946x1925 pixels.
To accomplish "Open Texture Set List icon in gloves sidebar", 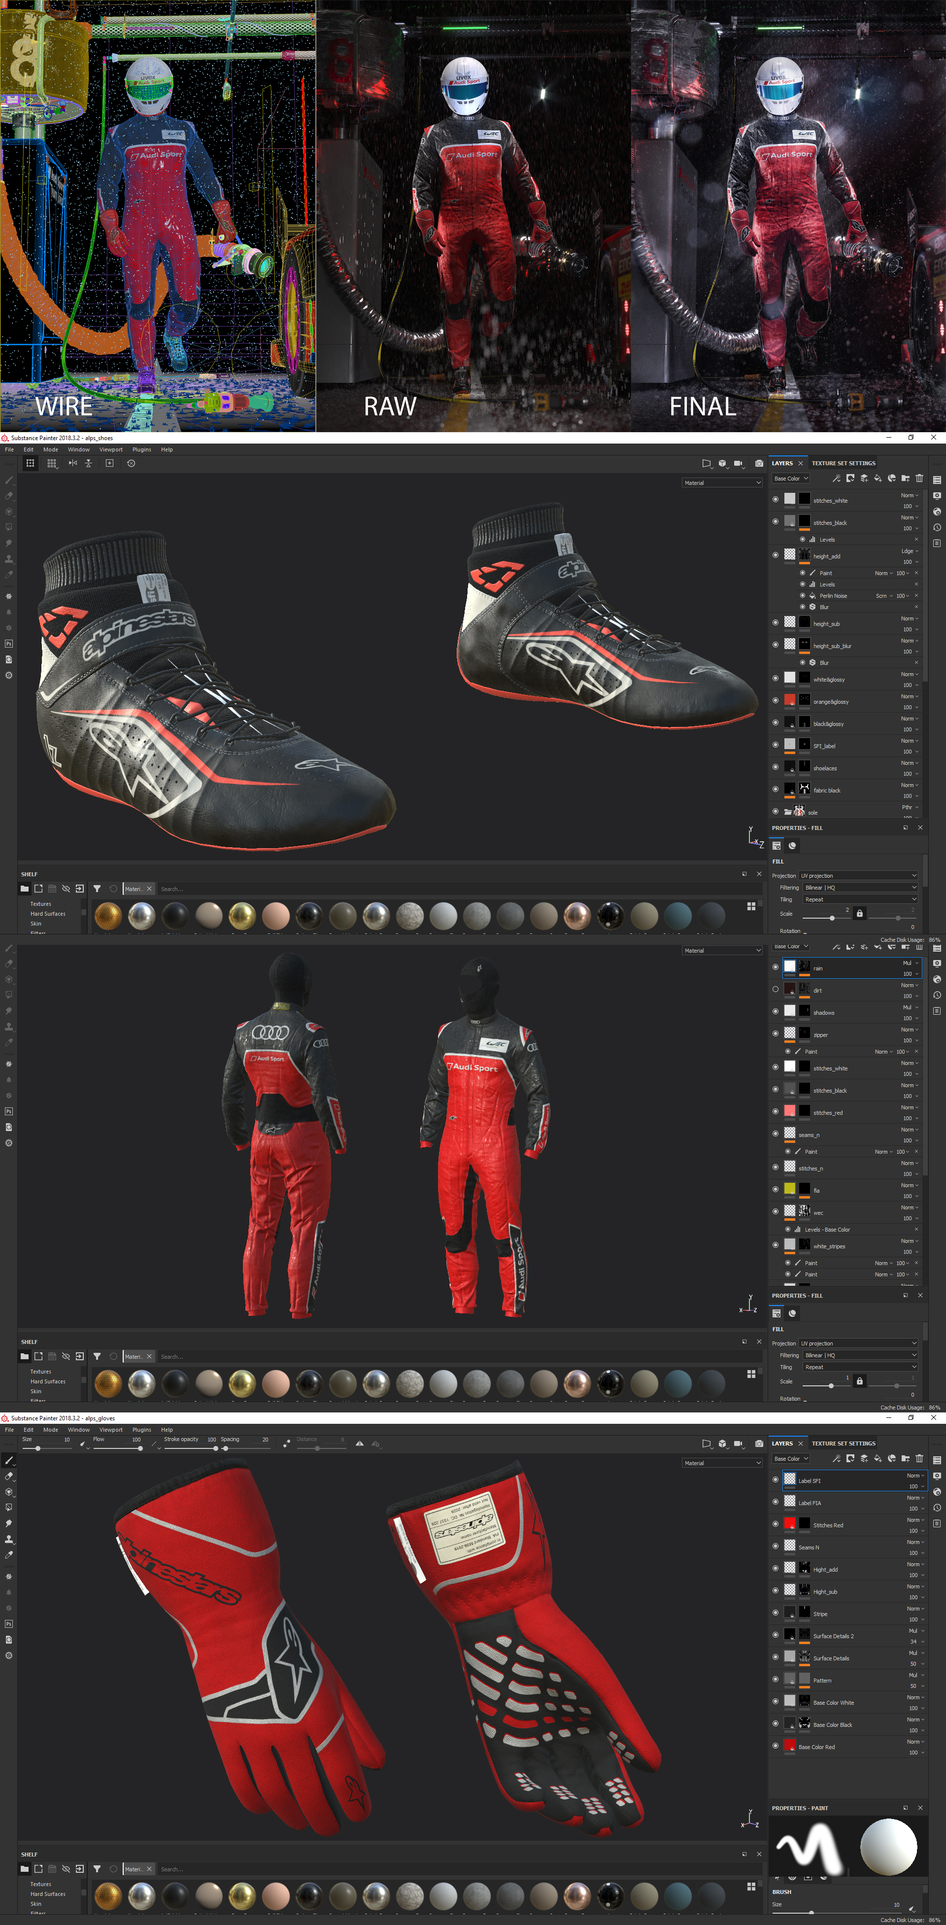I will click(x=937, y=1460).
